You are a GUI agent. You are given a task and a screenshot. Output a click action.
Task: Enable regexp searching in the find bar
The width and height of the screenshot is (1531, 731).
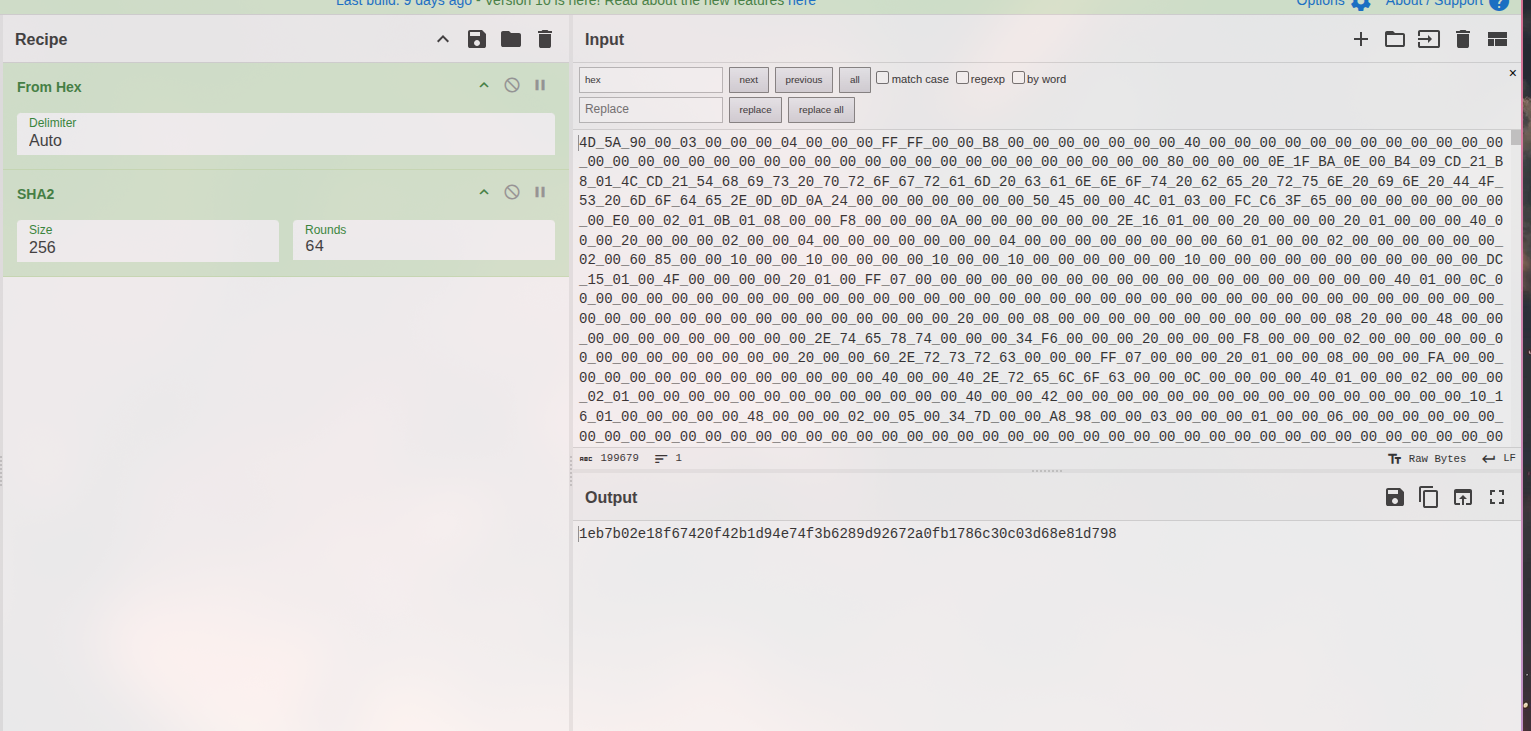pyautogui.click(x=962, y=77)
